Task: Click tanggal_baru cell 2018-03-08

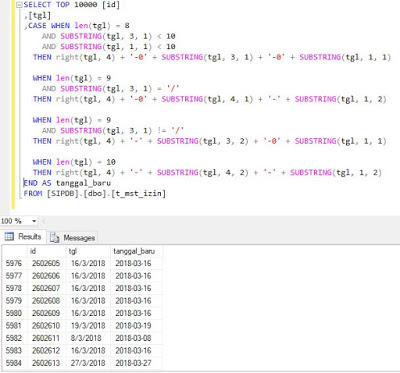Action: [x=136, y=338]
